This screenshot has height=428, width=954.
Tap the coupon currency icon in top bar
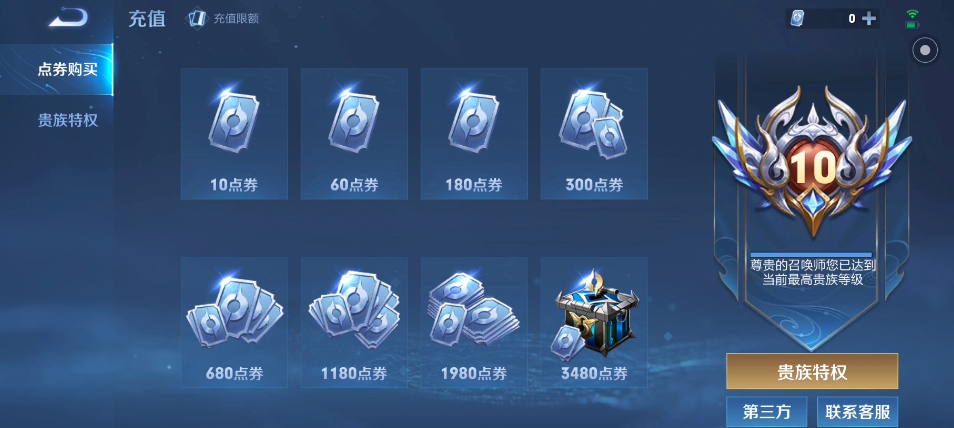point(797,19)
